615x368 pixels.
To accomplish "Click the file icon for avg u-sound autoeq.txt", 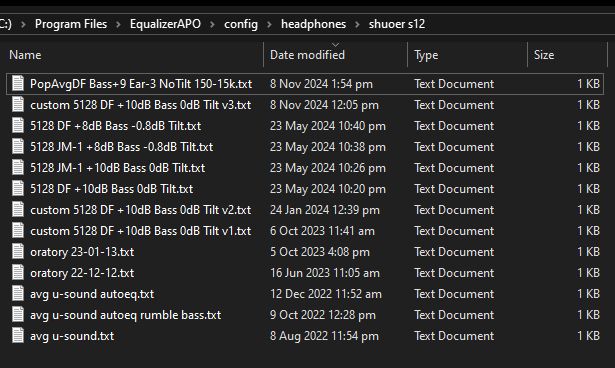I will 18,293.
